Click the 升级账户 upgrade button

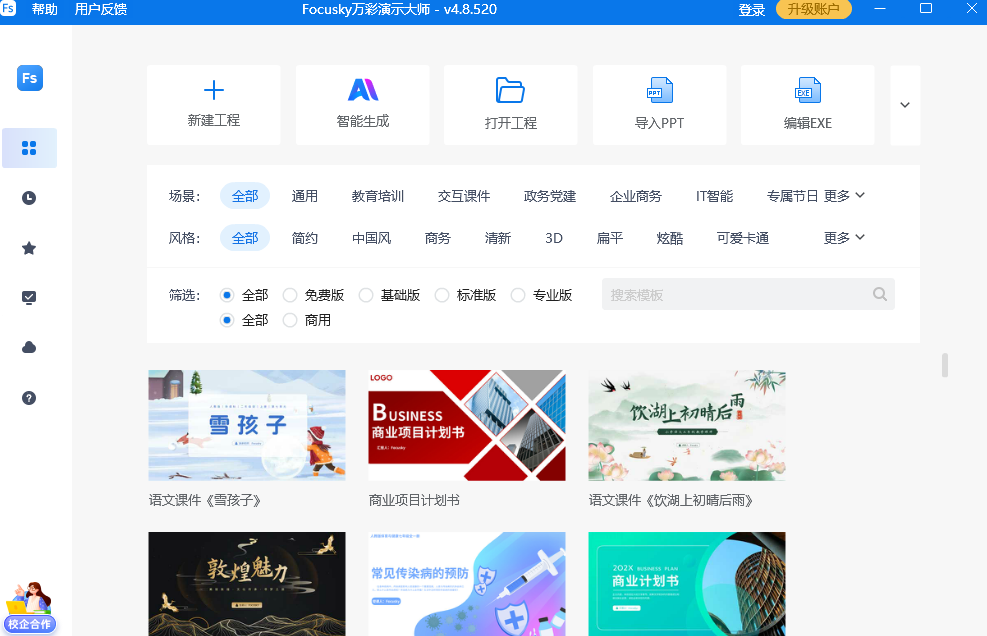tap(813, 10)
